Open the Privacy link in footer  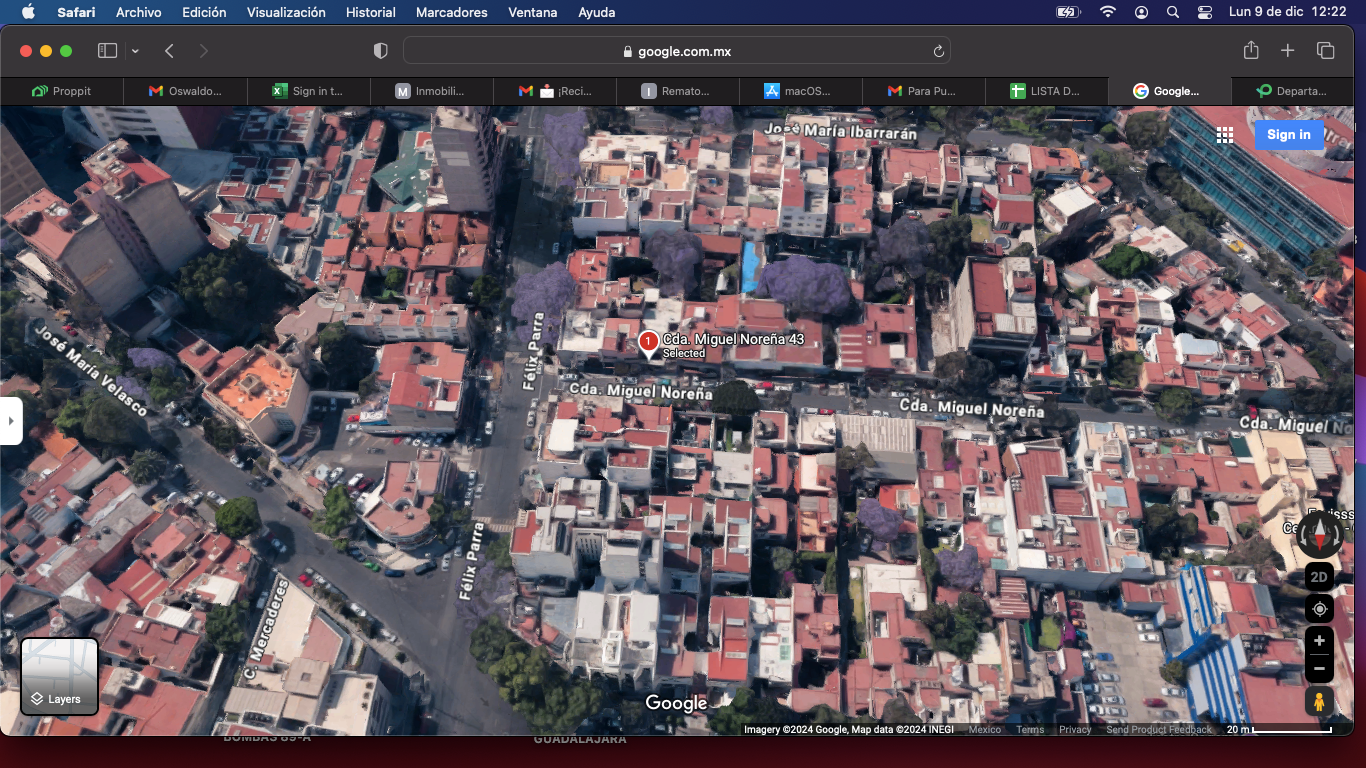(x=1075, y=730)
